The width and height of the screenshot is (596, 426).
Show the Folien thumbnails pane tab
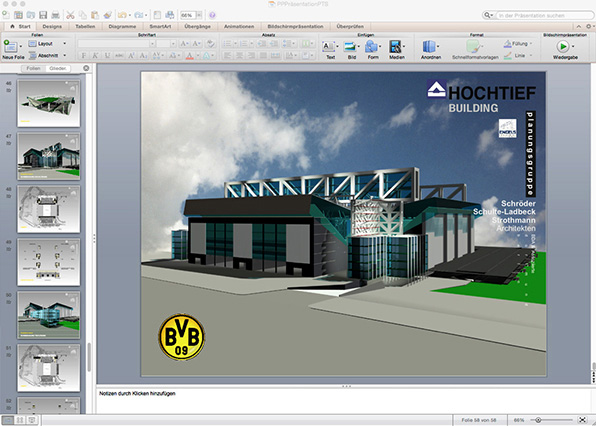(x=33, y=68)
